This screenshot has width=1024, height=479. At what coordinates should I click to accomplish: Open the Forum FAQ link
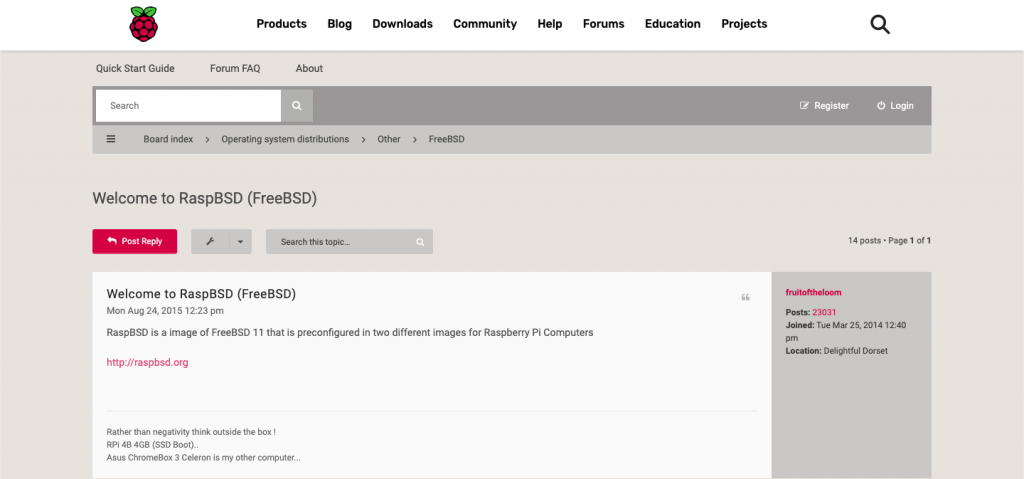[x=235, y=69]
